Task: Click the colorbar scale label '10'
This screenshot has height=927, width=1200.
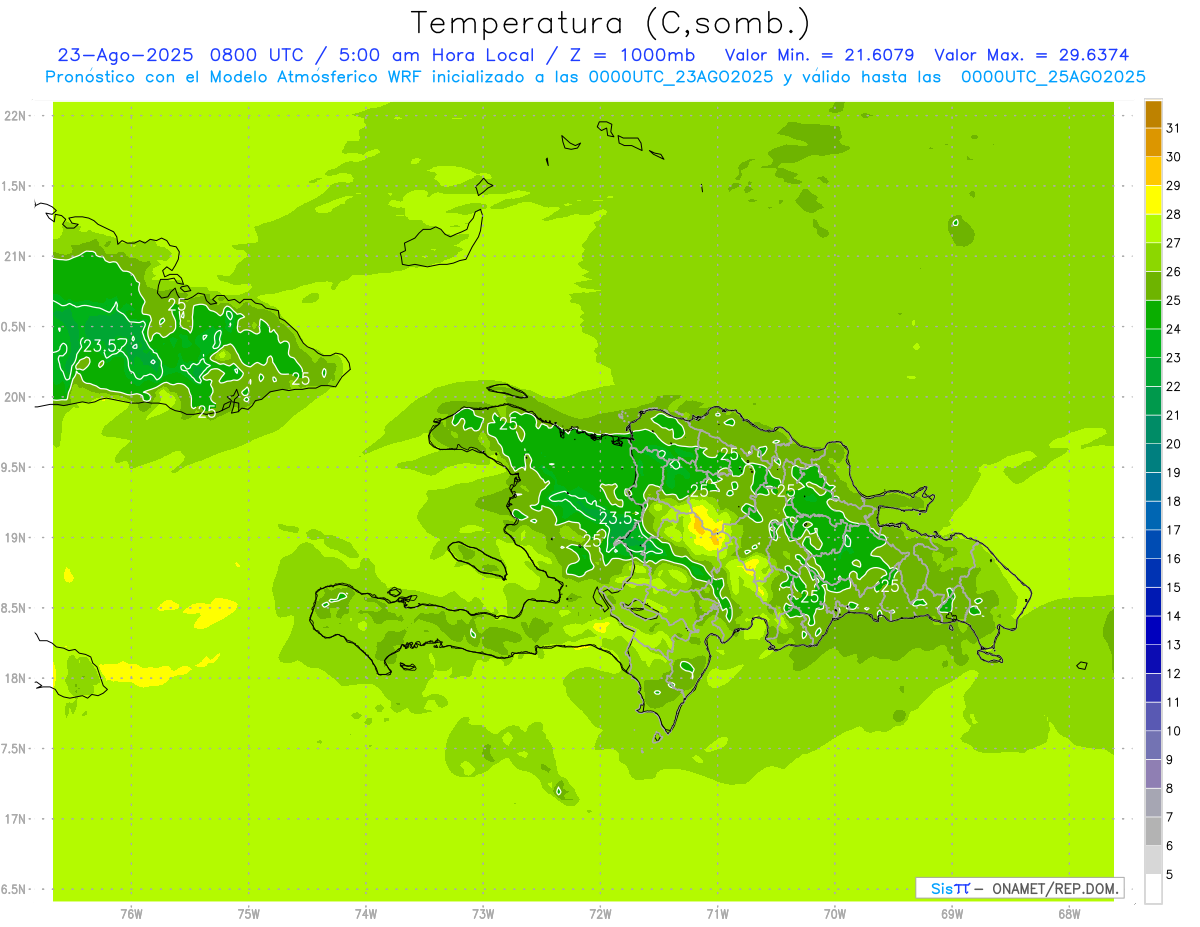Action: pyautogui.click(x=1174, y=731)
